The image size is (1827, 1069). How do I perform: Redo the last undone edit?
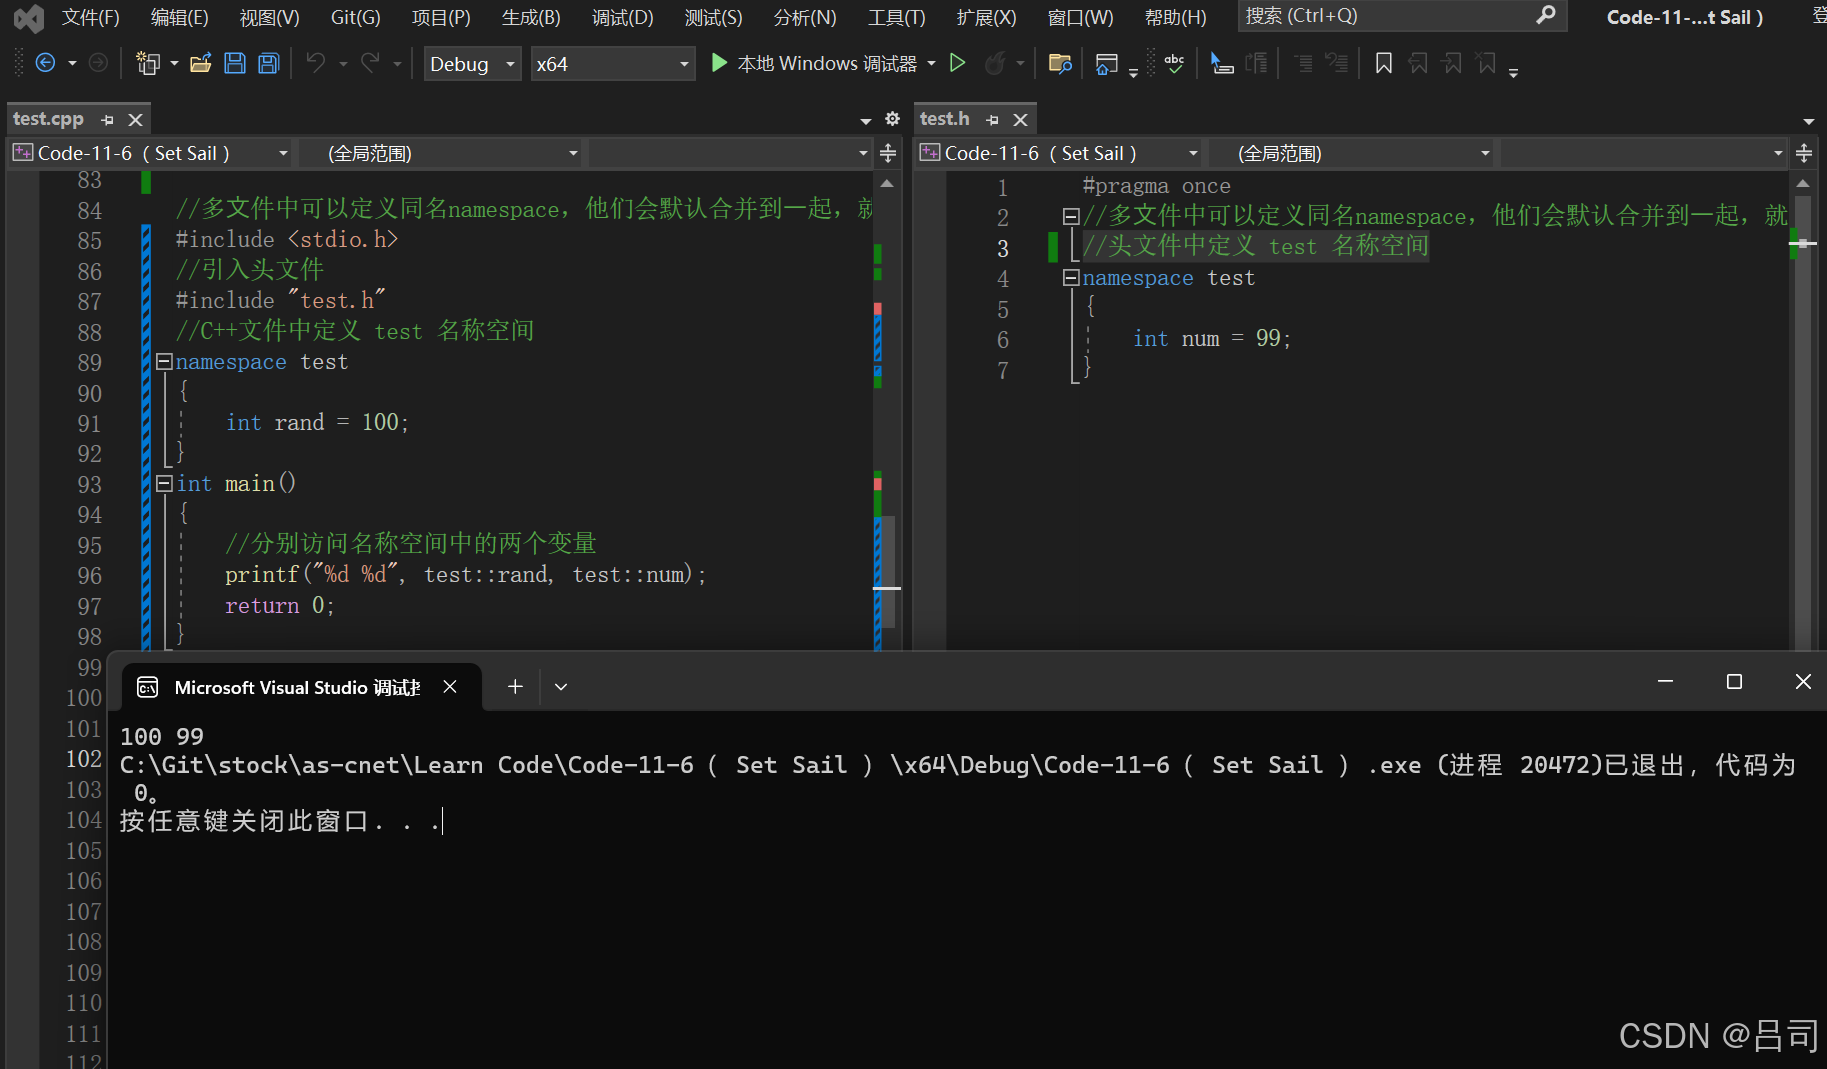368,62
